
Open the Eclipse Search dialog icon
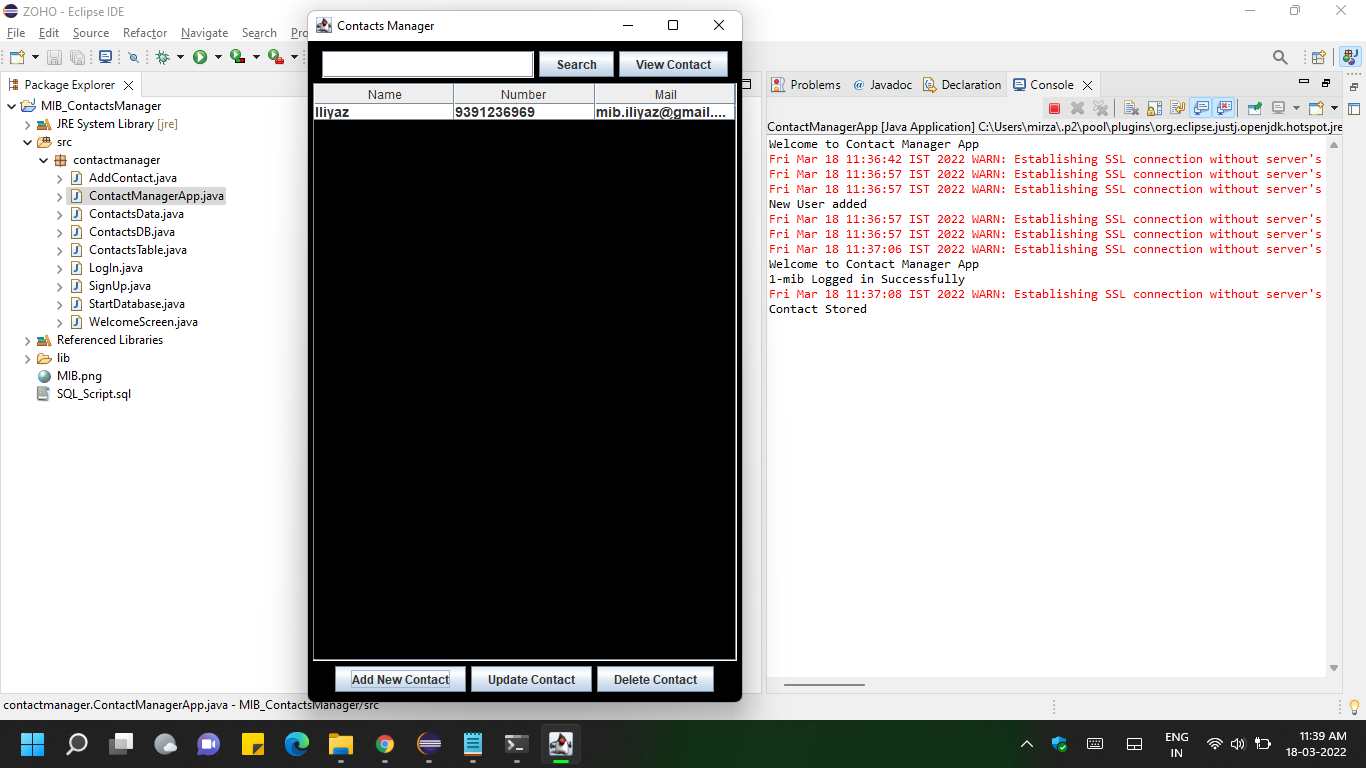pos(1281,57)
